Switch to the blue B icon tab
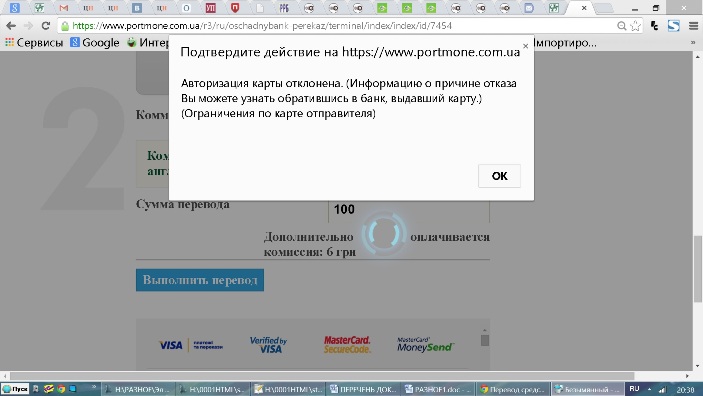This screenshot has height=396, width=703. 137,8
